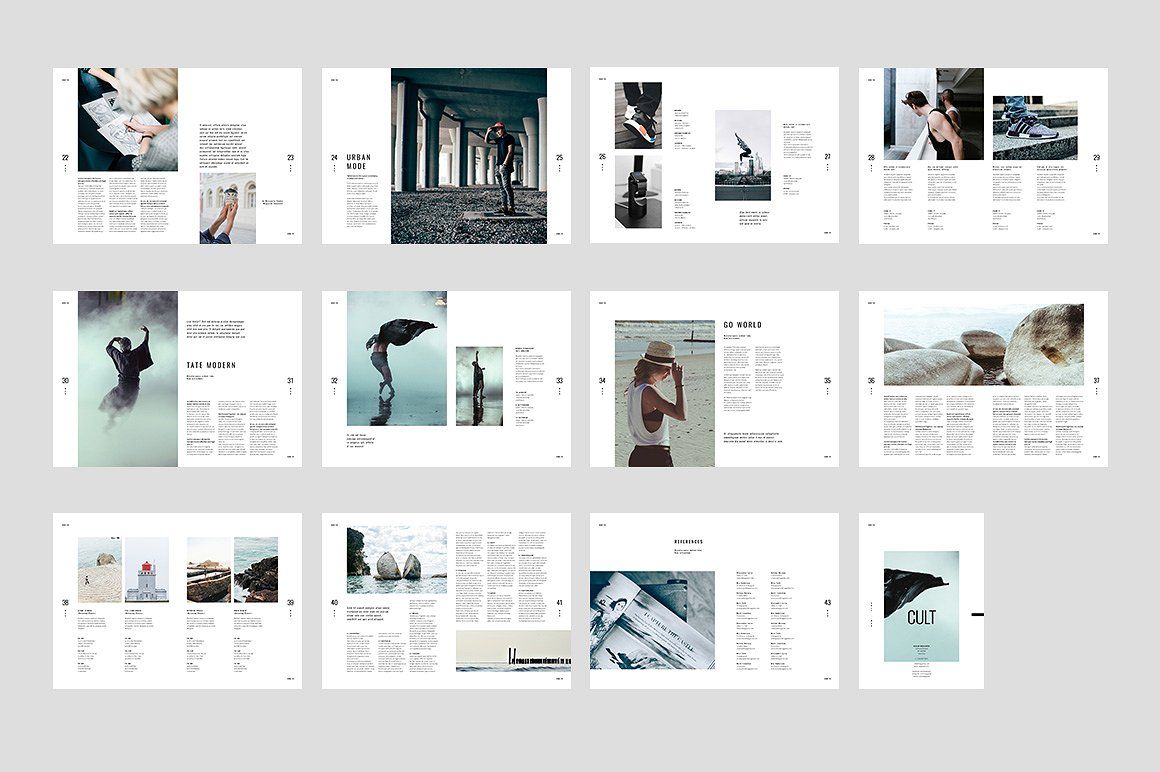This screenshot has height=772, width=1160.
Task: Select the open magazine photo
Action: click(x=652, y=620)
